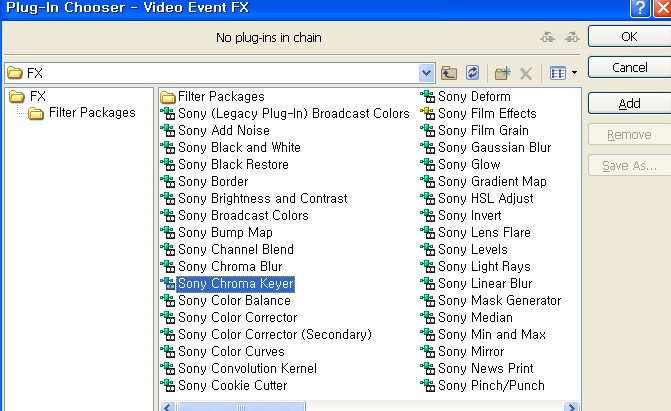
Task: Choose Sony Invert entry
Action: point(469,215)
